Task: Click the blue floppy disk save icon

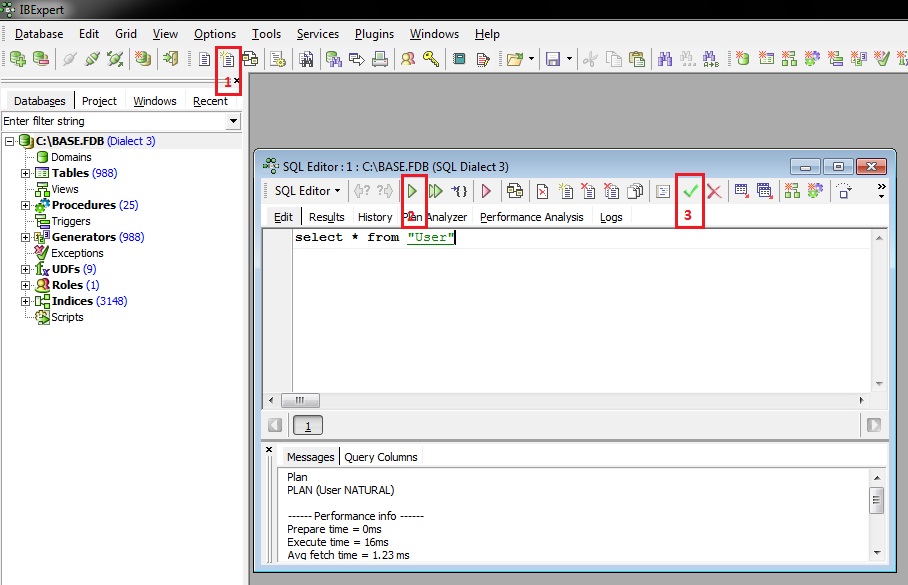Action: [552, 59]
